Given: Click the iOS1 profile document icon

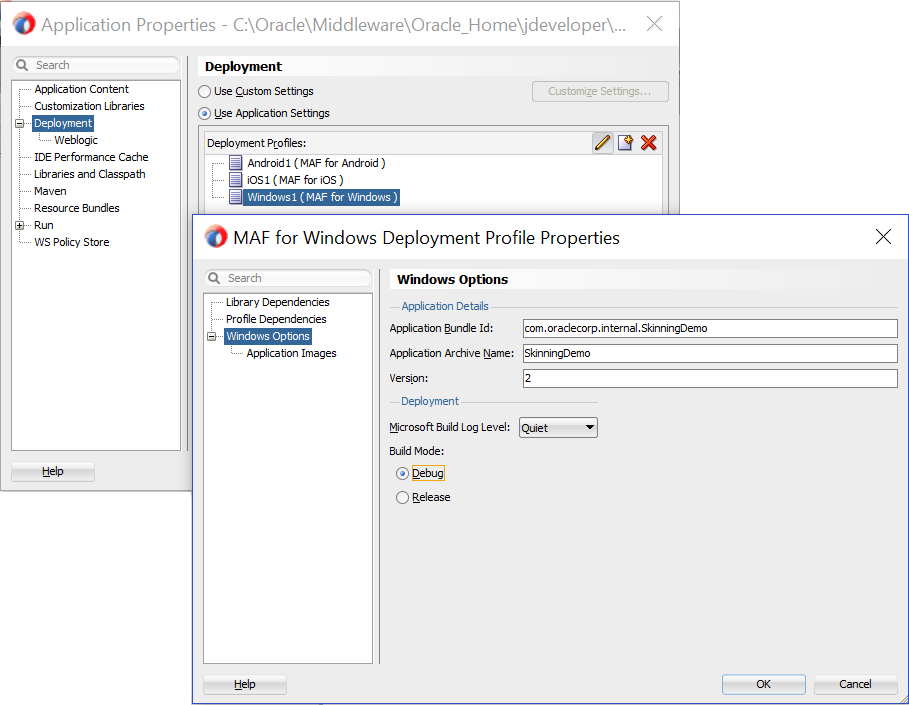Looking at the screenshot, I should pyautogui.click(x=235, y=180).
